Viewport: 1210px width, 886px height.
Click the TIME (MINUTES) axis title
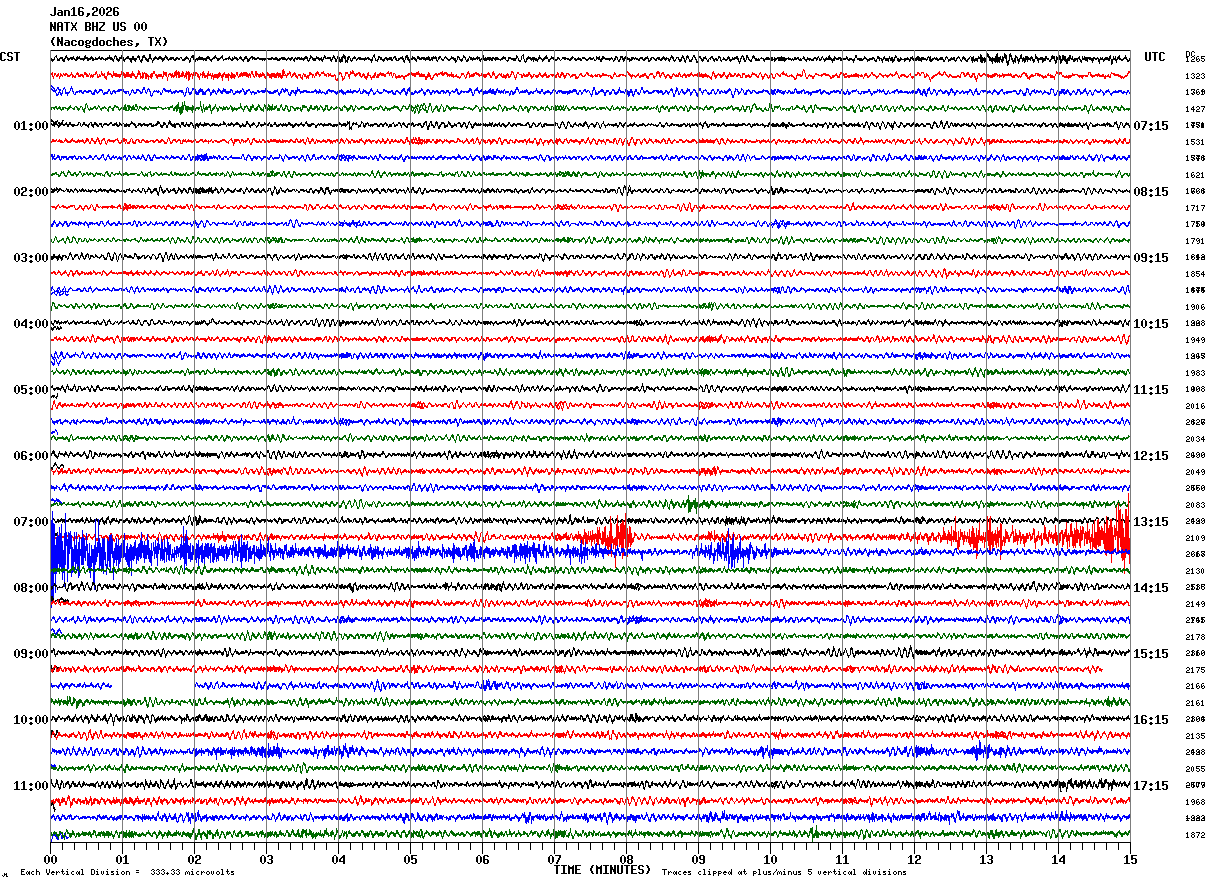[x=603, y=870]
